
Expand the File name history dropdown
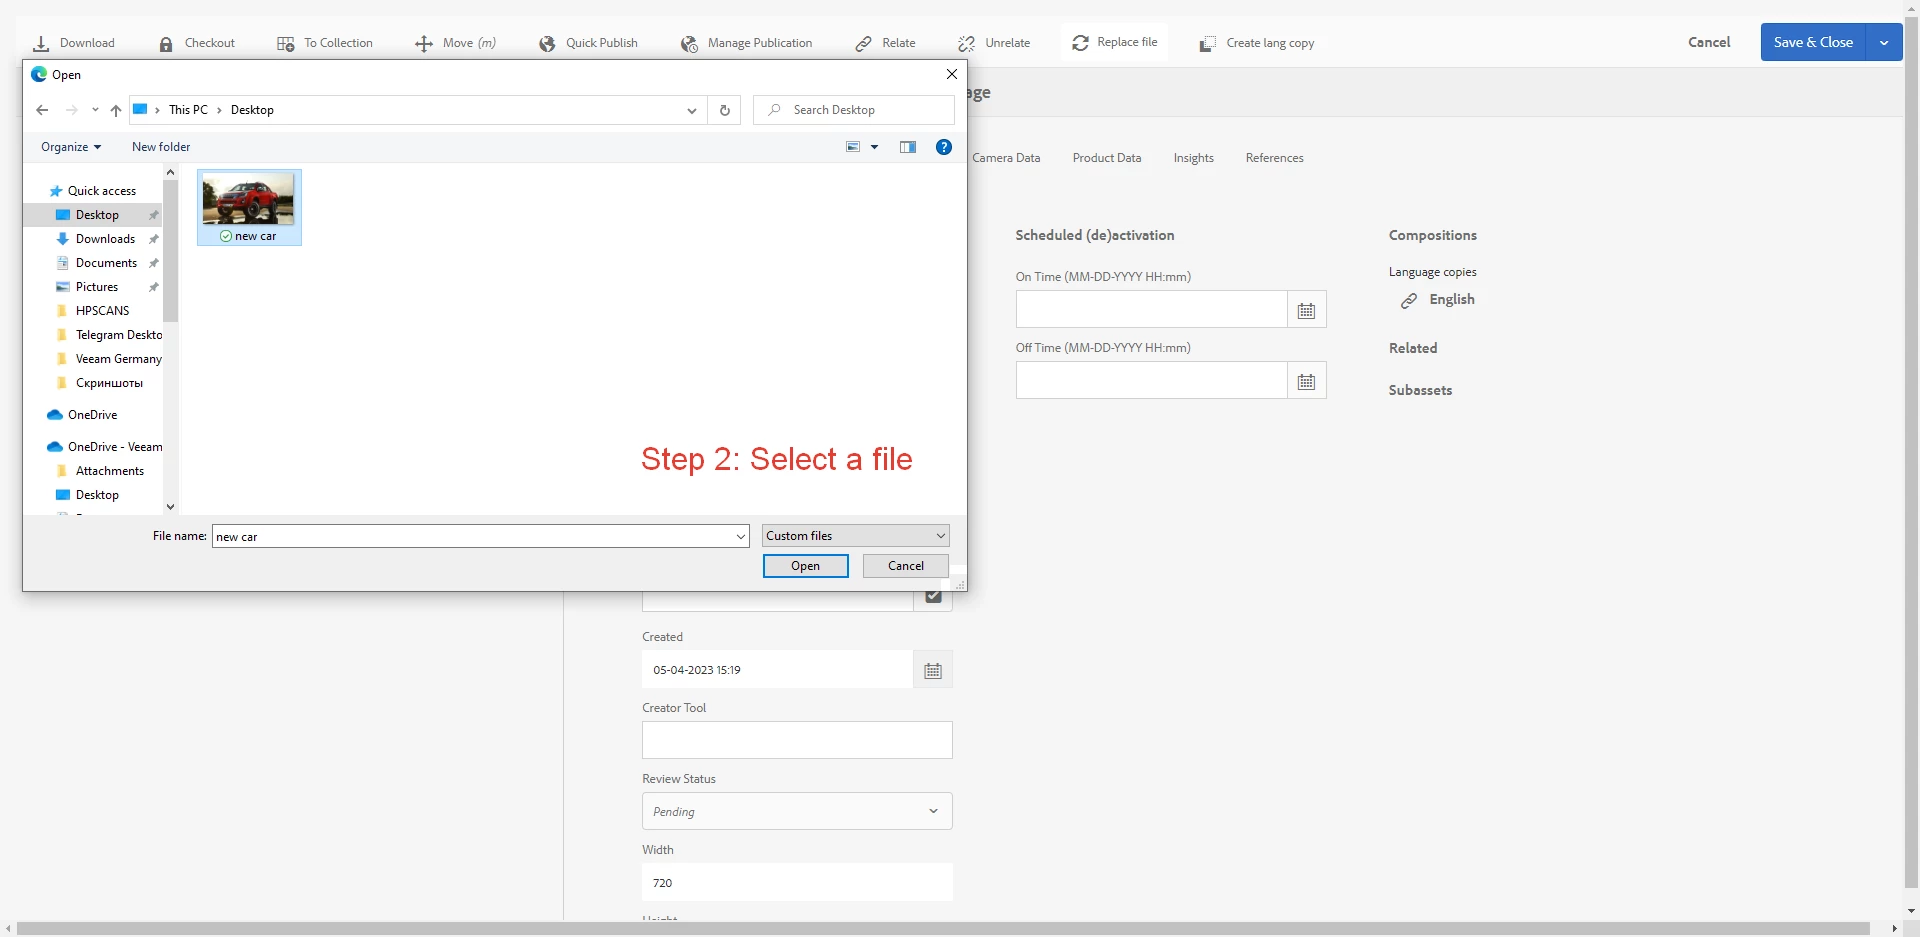coord(741,537)
